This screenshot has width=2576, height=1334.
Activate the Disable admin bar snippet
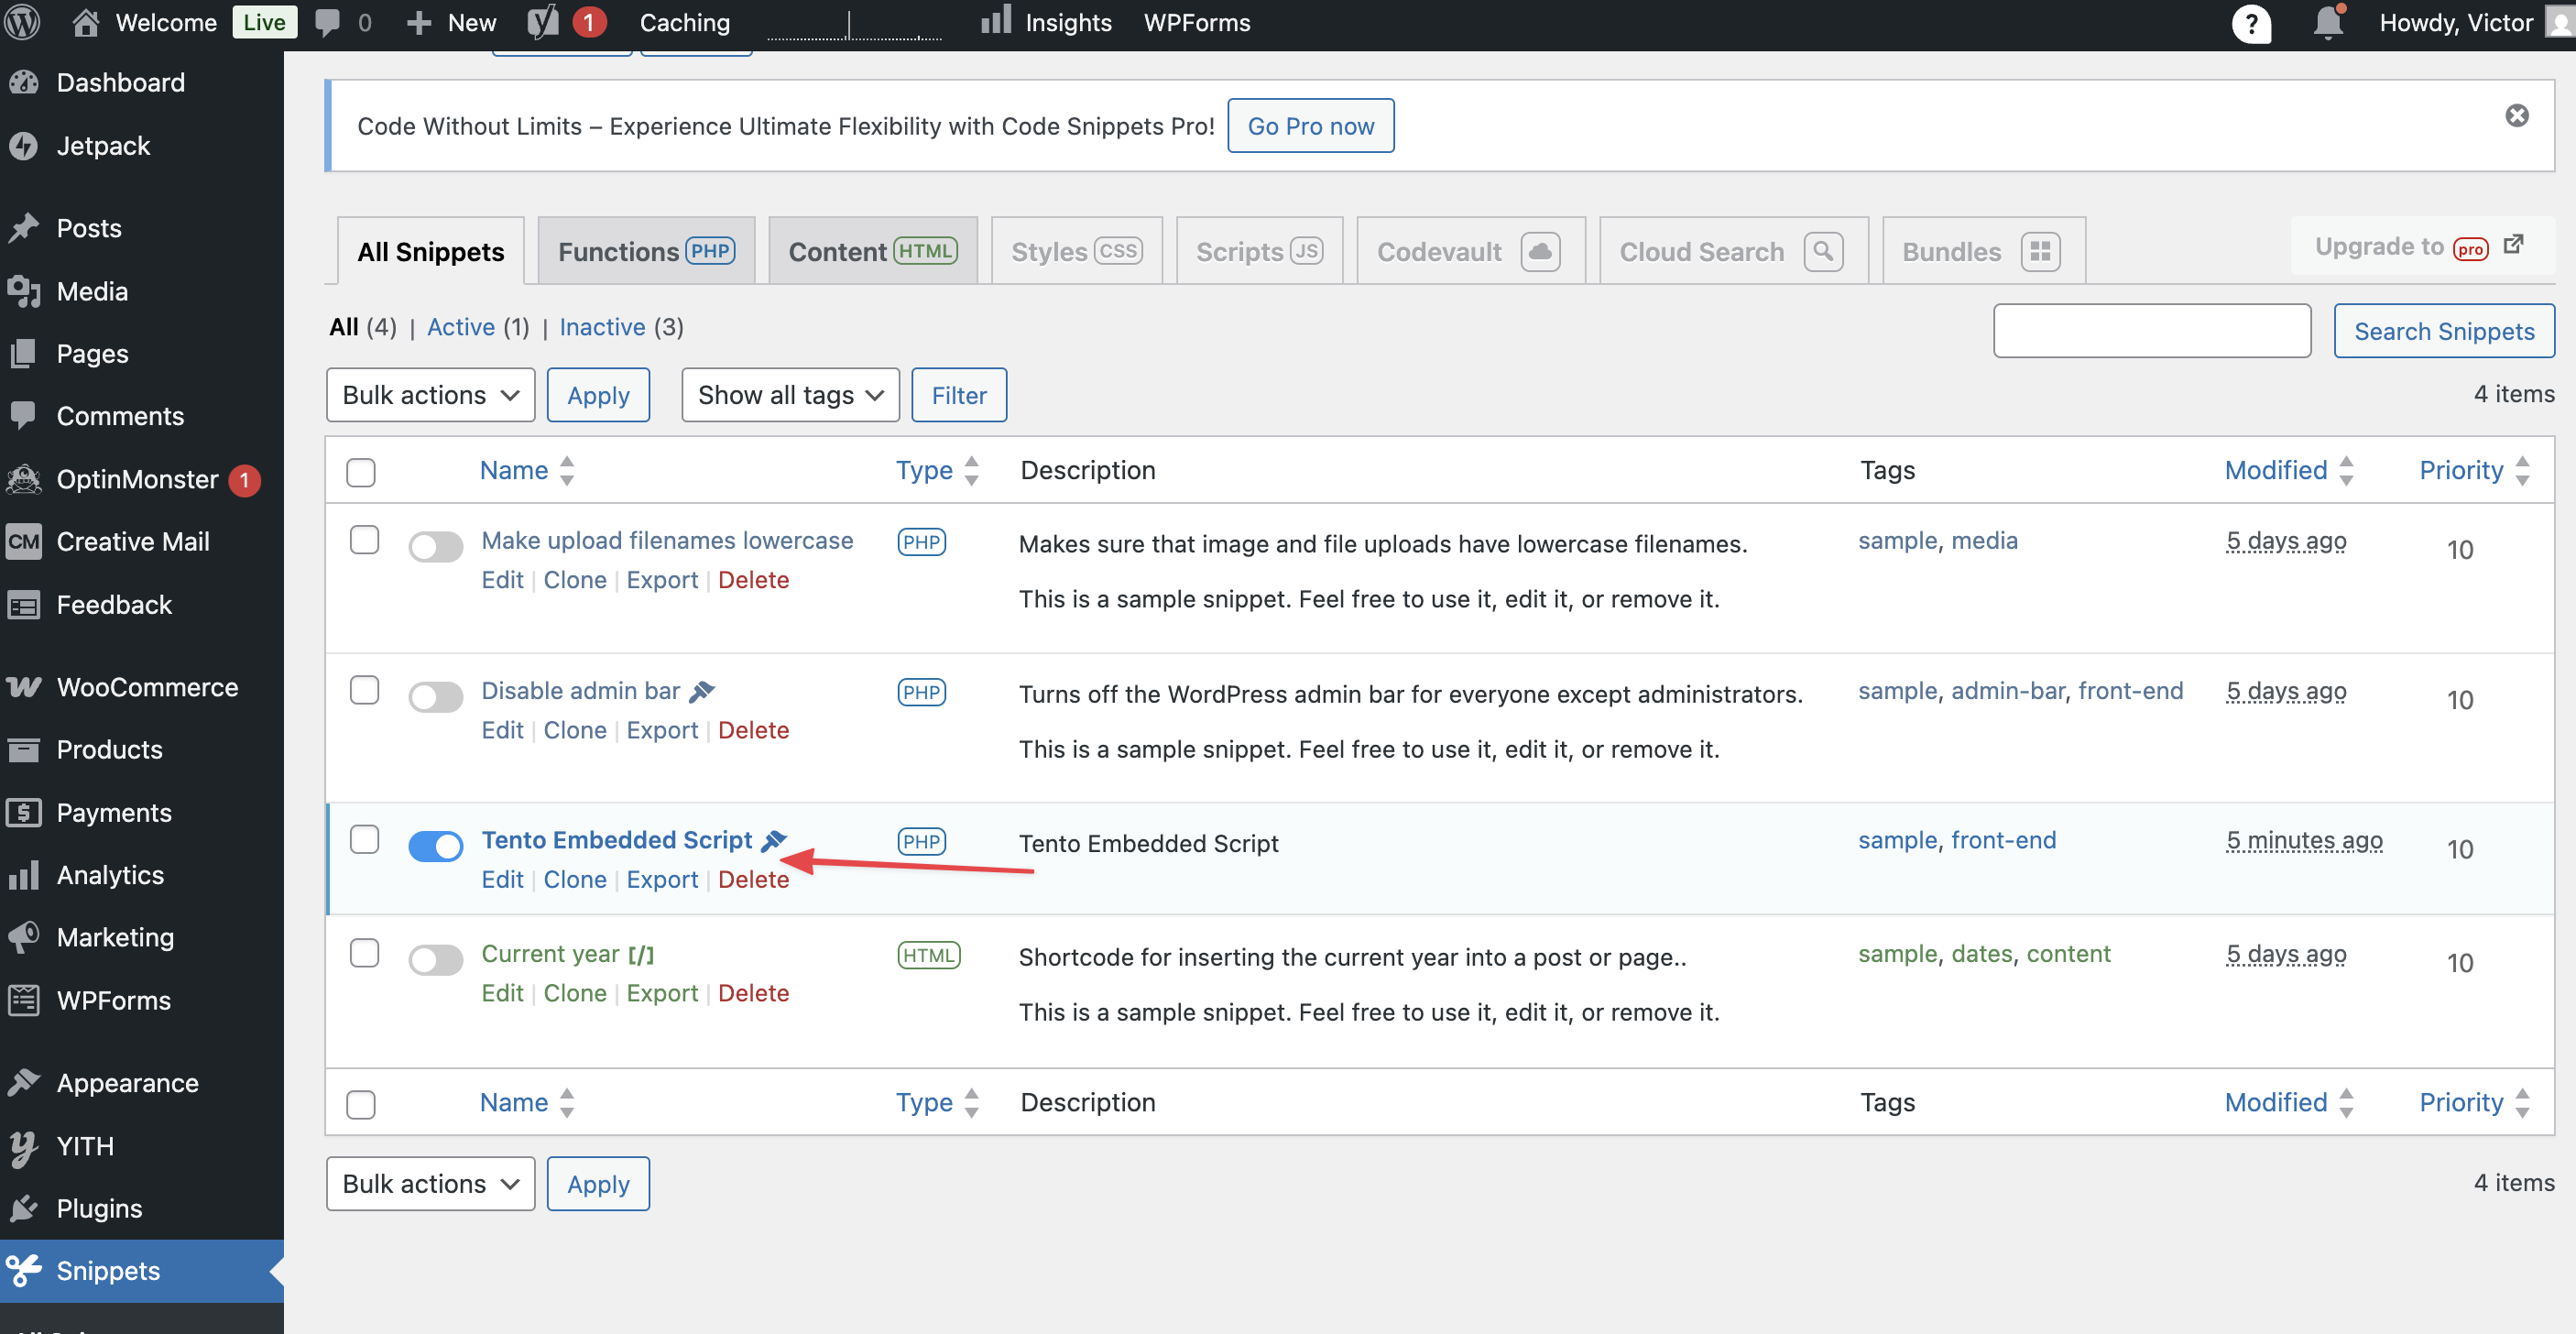435,697
